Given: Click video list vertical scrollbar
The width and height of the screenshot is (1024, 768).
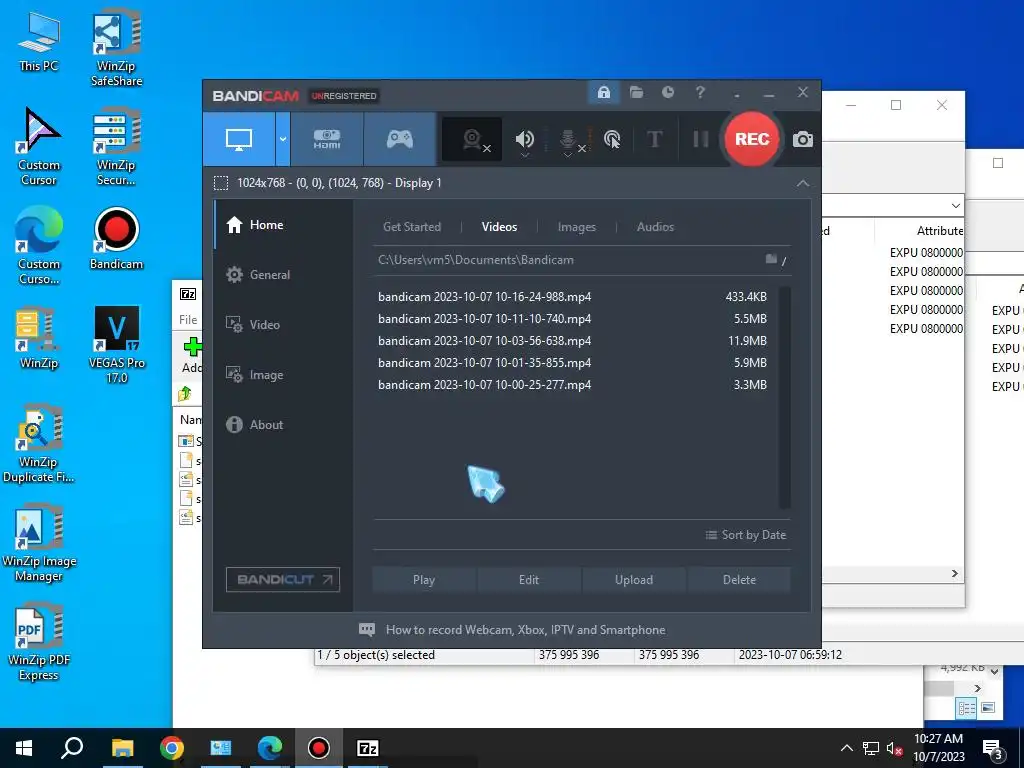Looking at the screenshot, I should (x=785, y=397).
